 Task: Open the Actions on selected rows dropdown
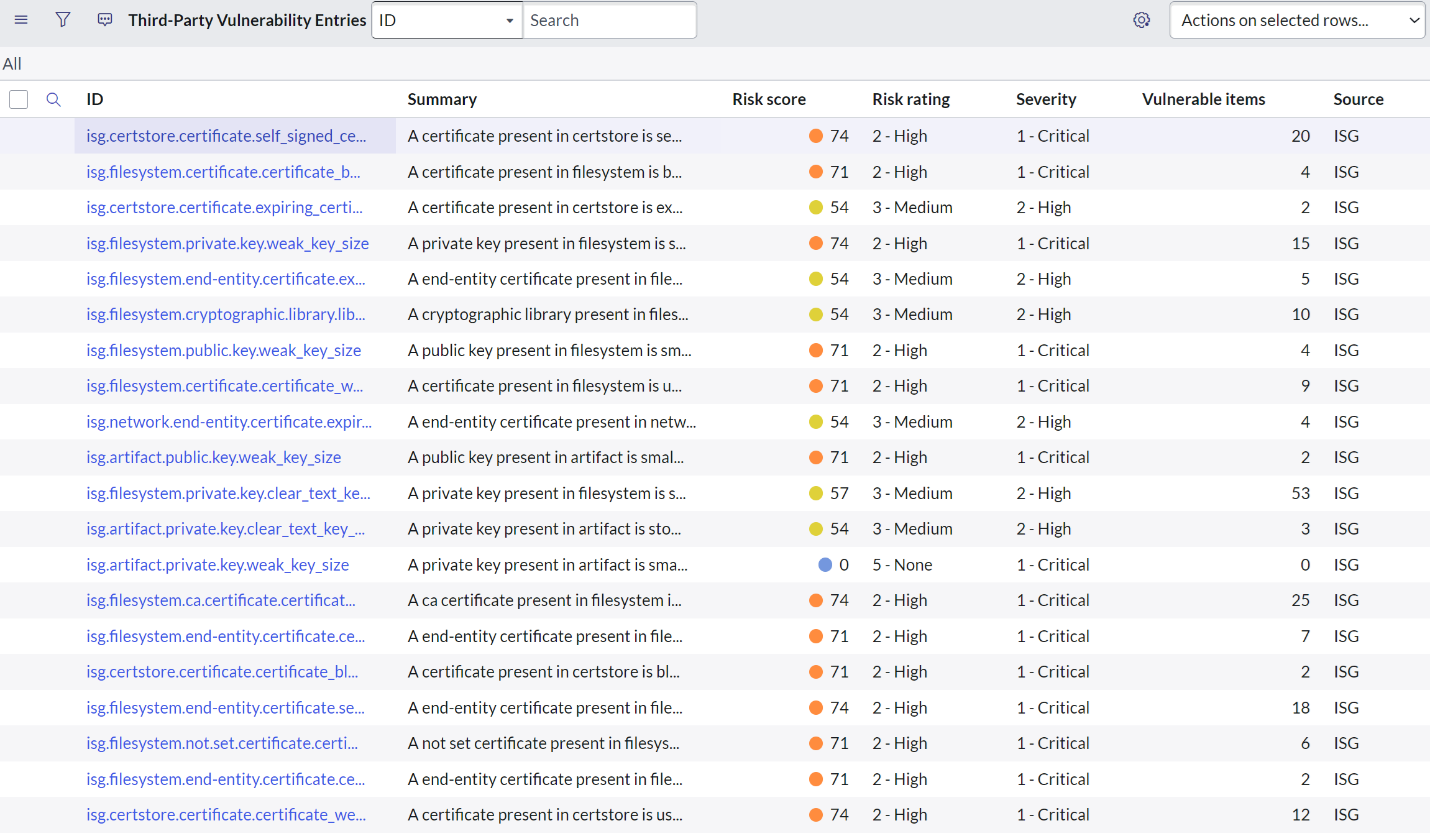click(x=1297, y=20)
